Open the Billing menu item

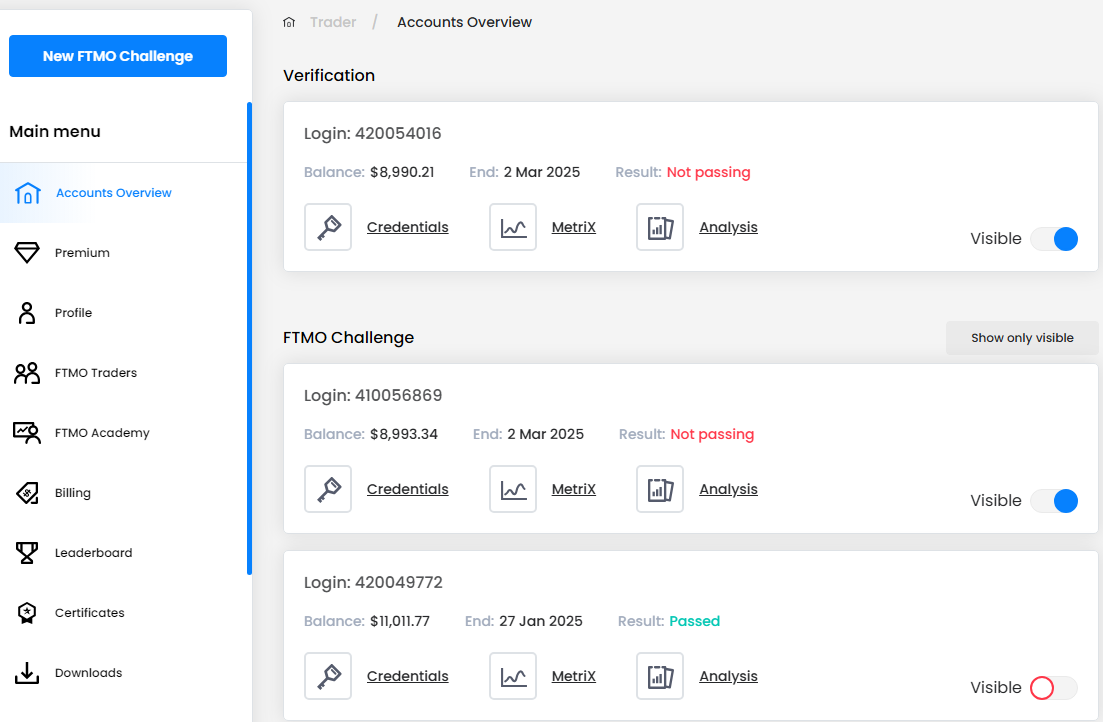[x=124, y=493]
